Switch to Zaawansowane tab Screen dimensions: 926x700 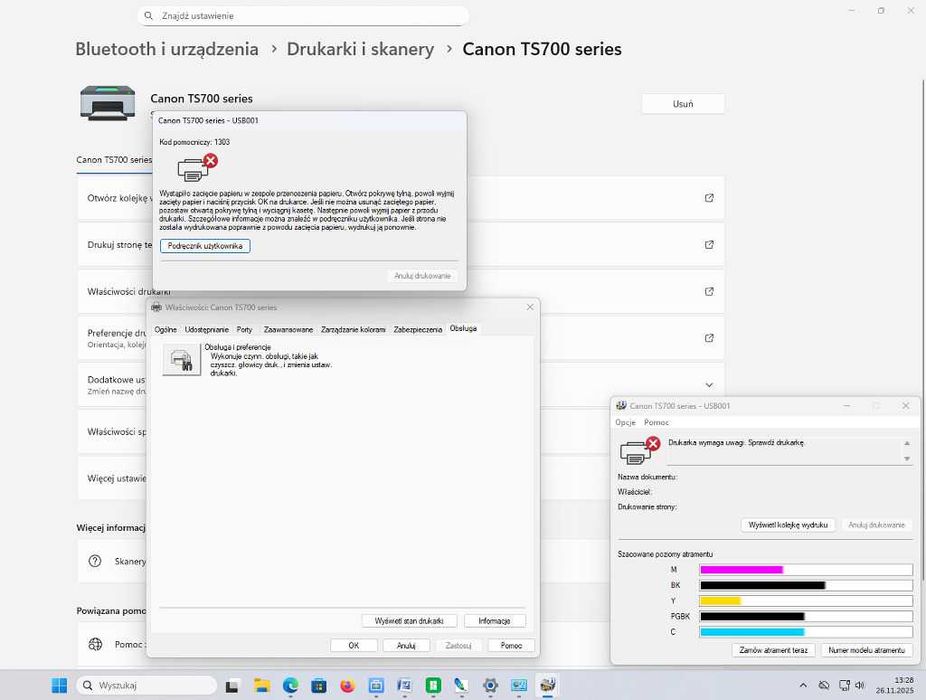[288, 330]
